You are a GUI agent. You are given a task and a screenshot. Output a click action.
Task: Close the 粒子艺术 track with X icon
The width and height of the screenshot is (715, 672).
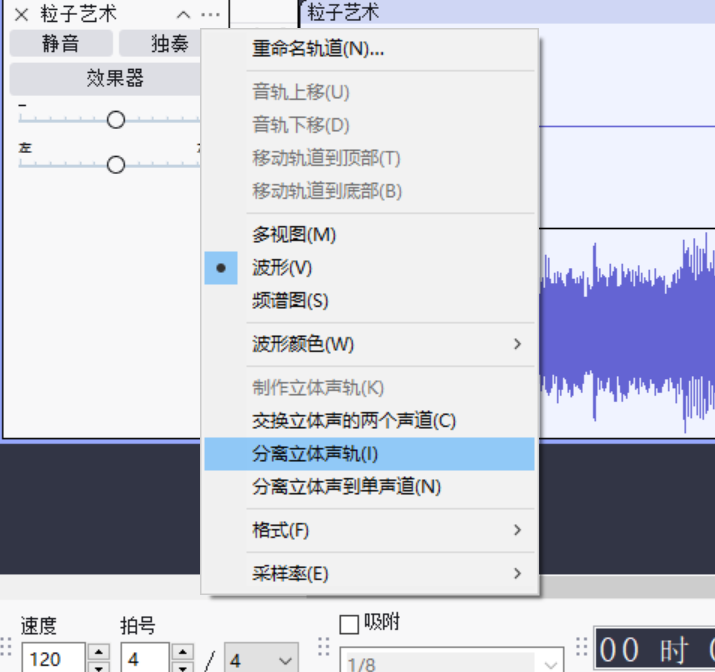[x=21, y=15]
